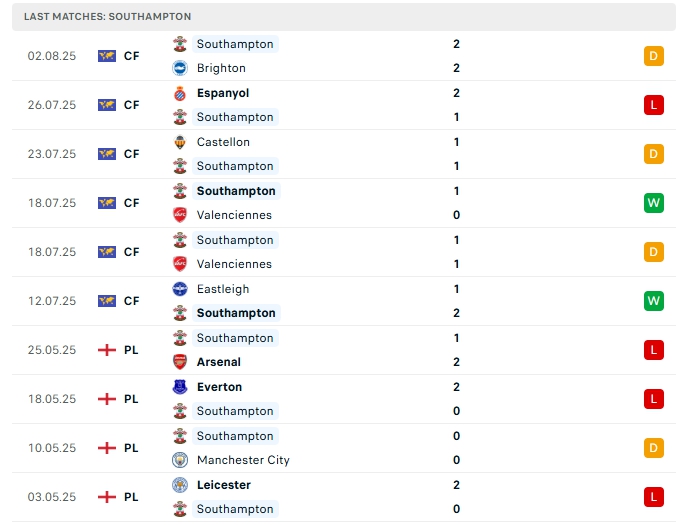Click the England flag icon on 25.05.25 row
The image size is (687, 525).
[x=107, y=350]
